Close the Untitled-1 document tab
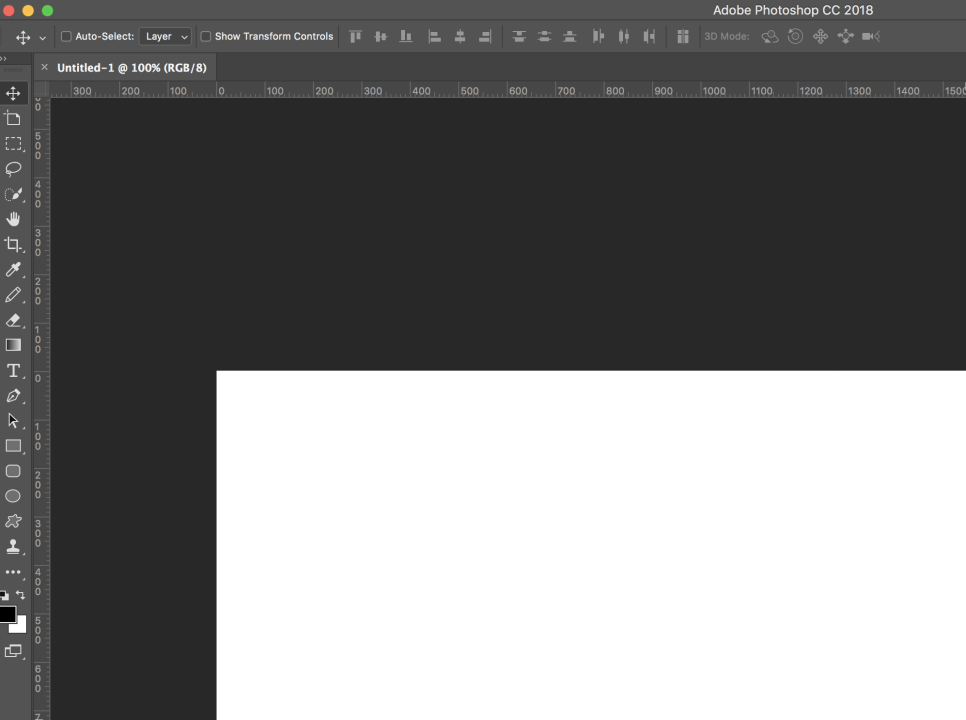Image resolution: width=966 pixels, height=720 pixels. click(44, 67)
